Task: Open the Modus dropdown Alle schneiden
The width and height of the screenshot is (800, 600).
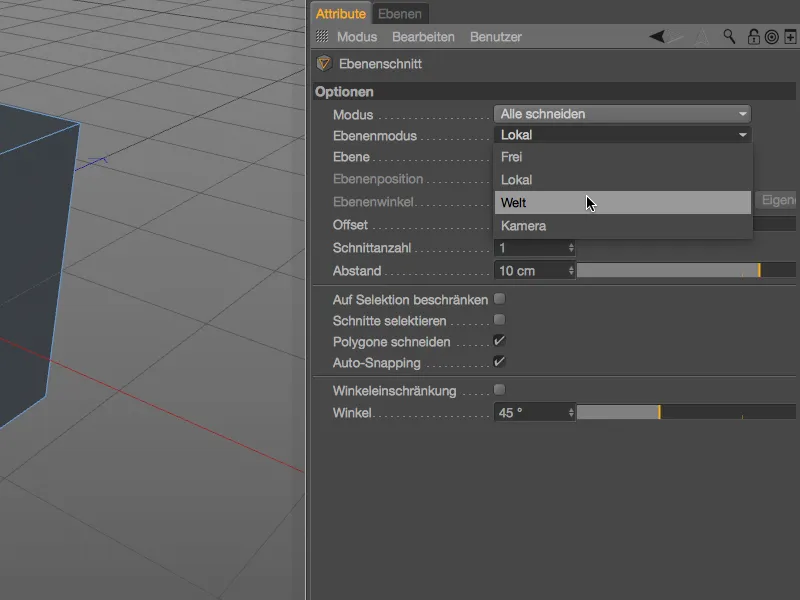Action: pos(622,114)
